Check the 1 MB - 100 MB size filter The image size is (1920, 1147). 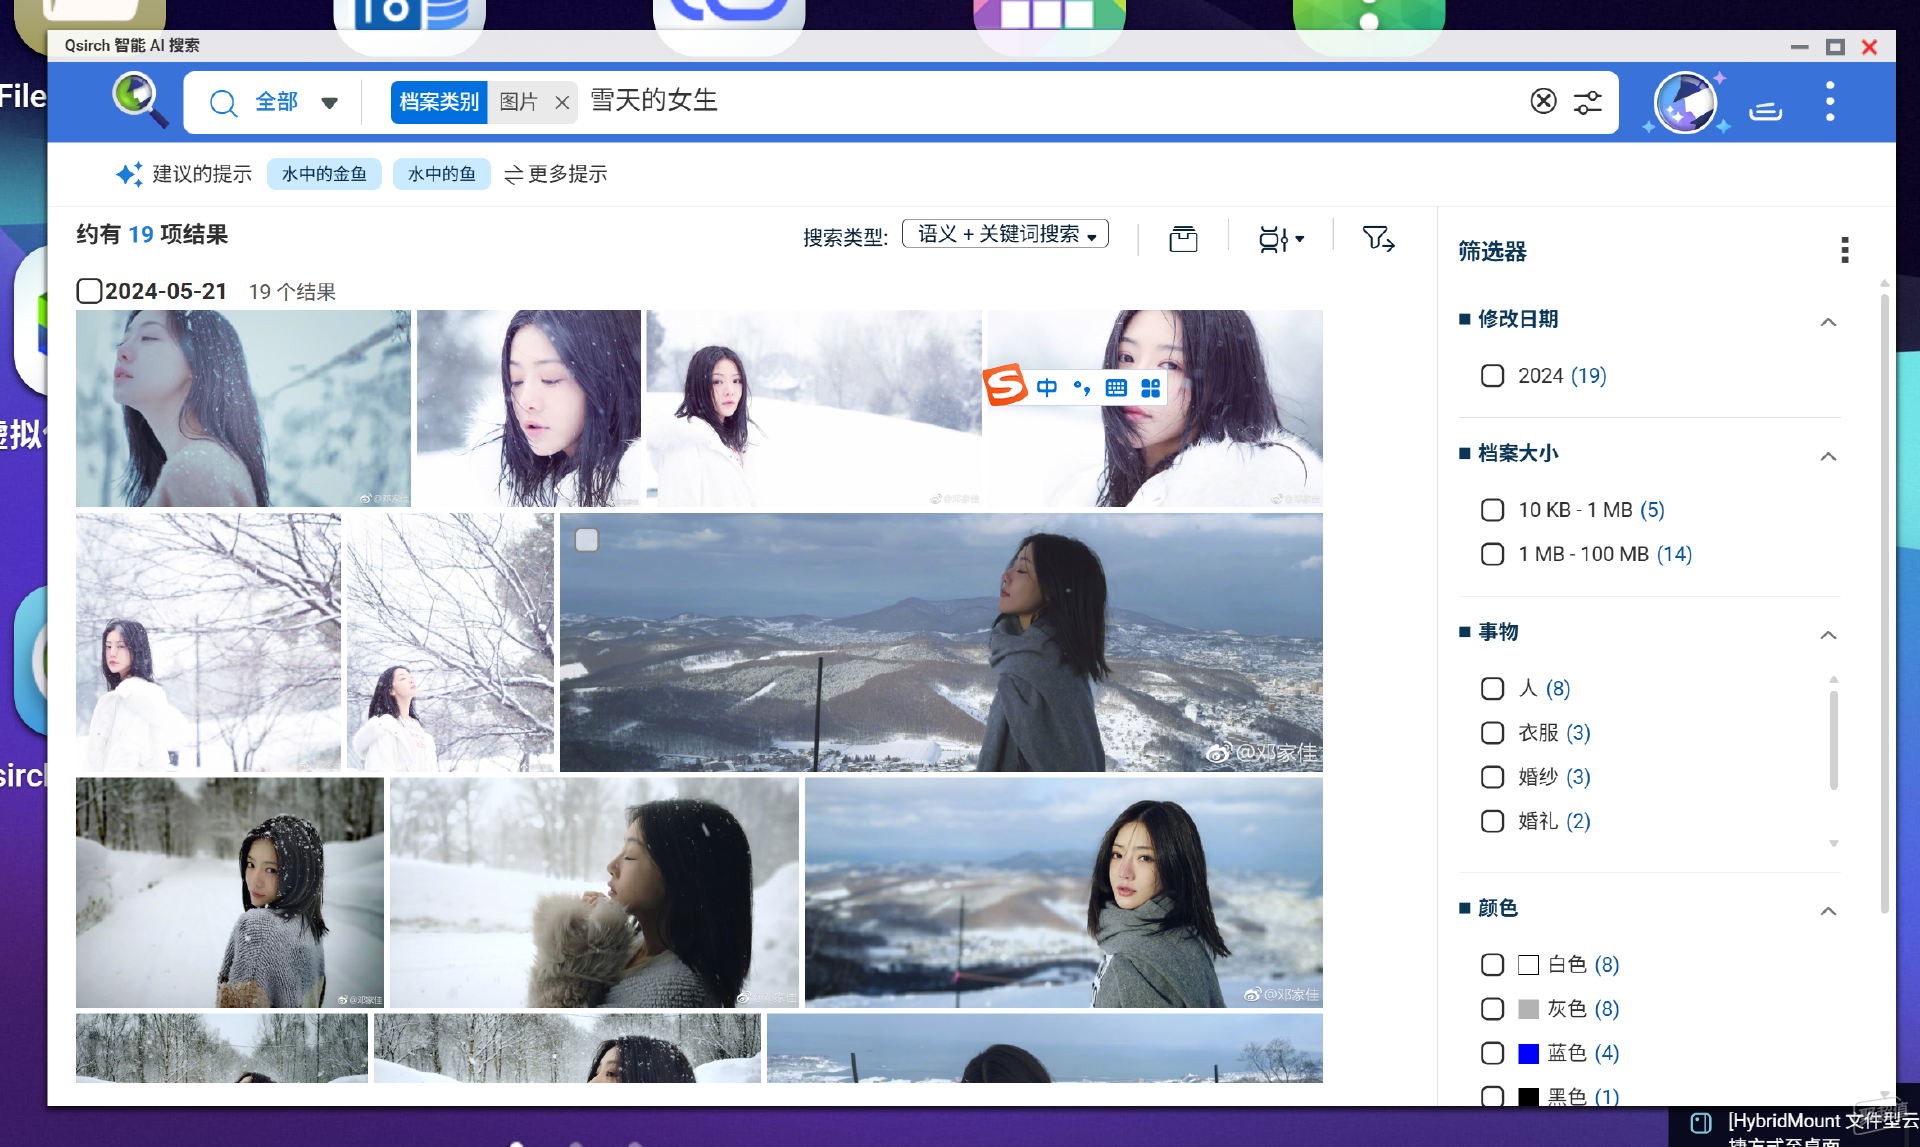[1492, 554]
